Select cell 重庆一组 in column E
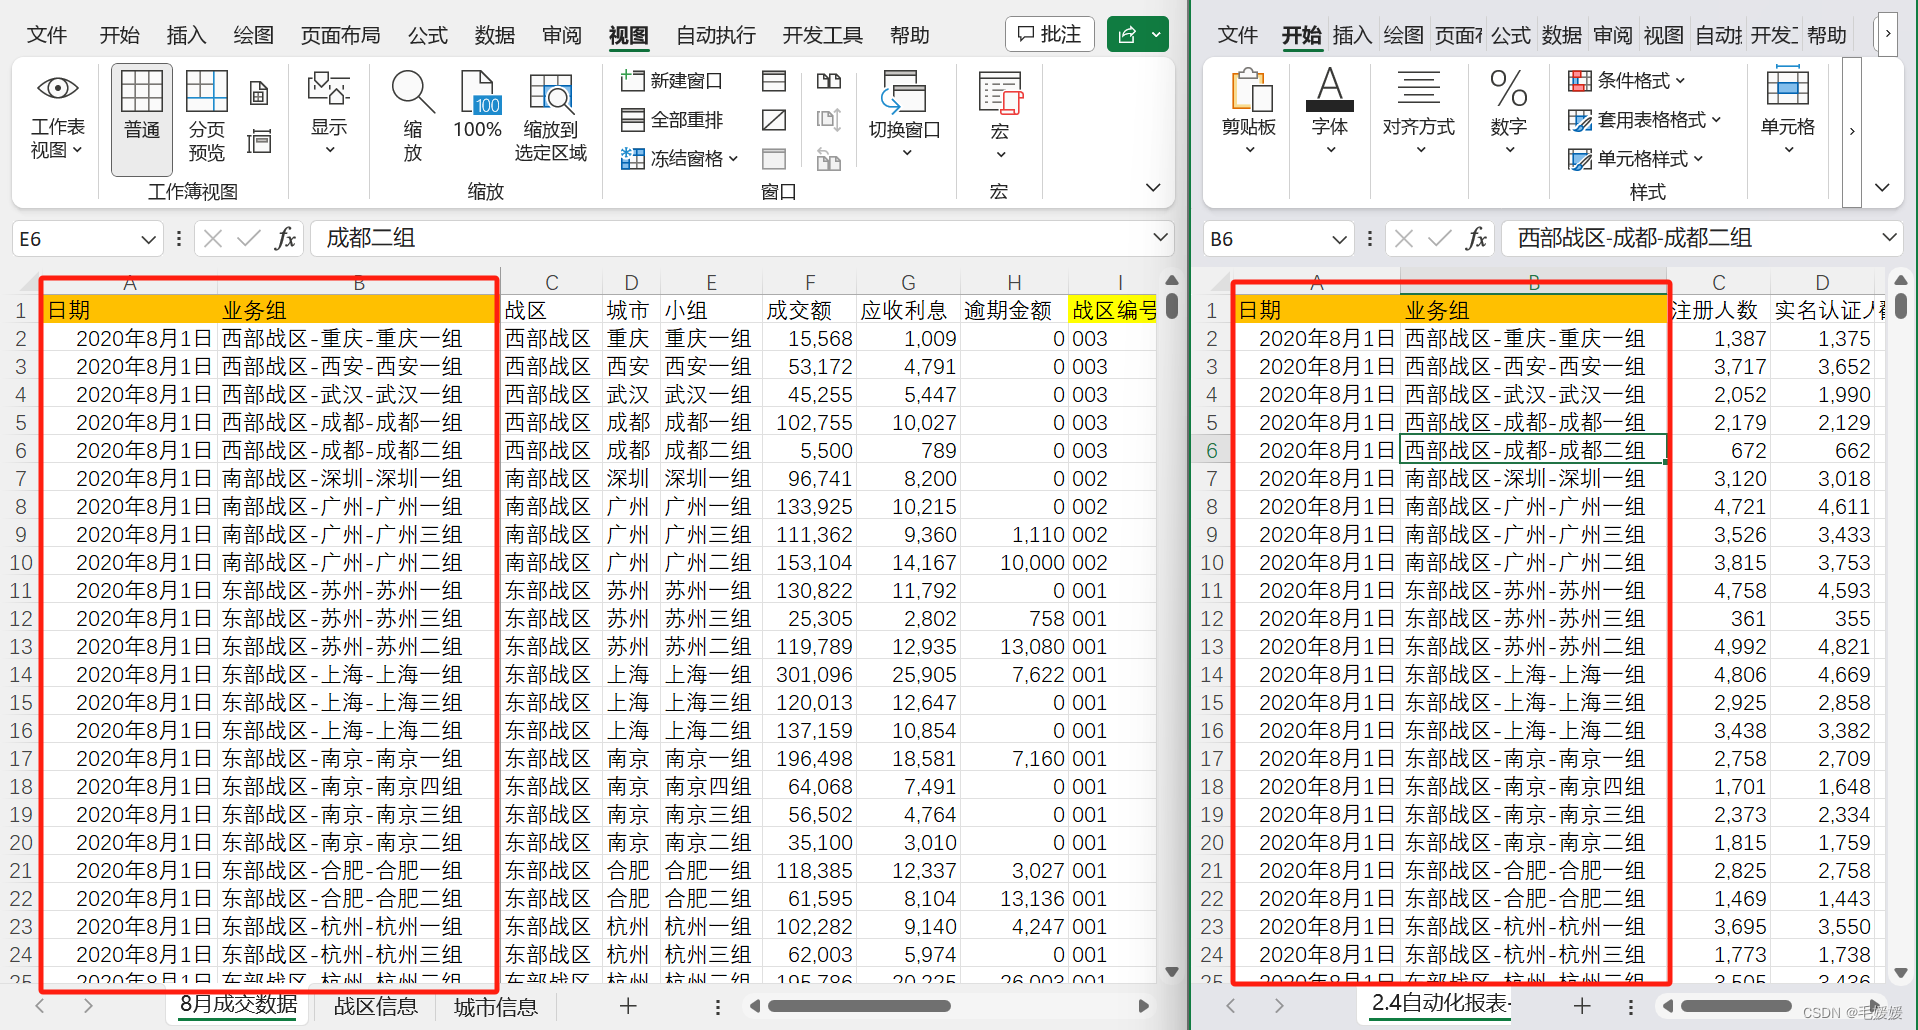This screenshot has height=1030, width=1918. pos(709,339)
